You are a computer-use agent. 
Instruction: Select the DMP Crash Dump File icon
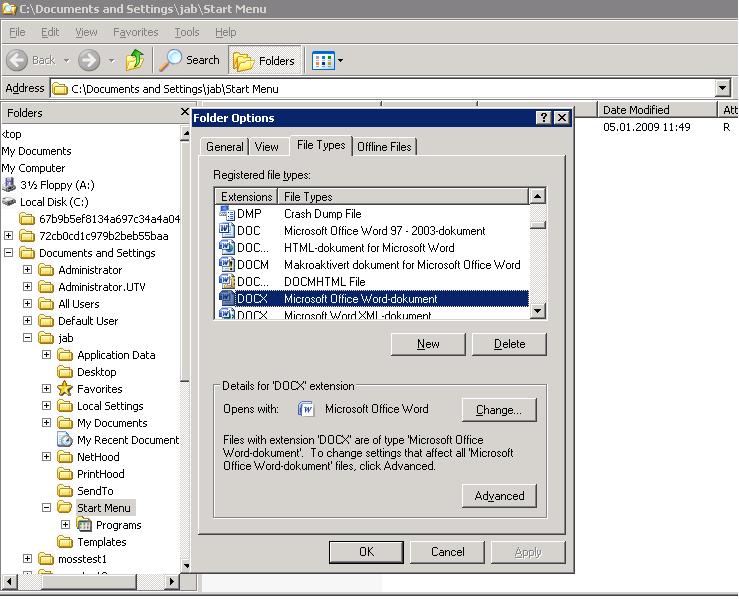(227, 213)
